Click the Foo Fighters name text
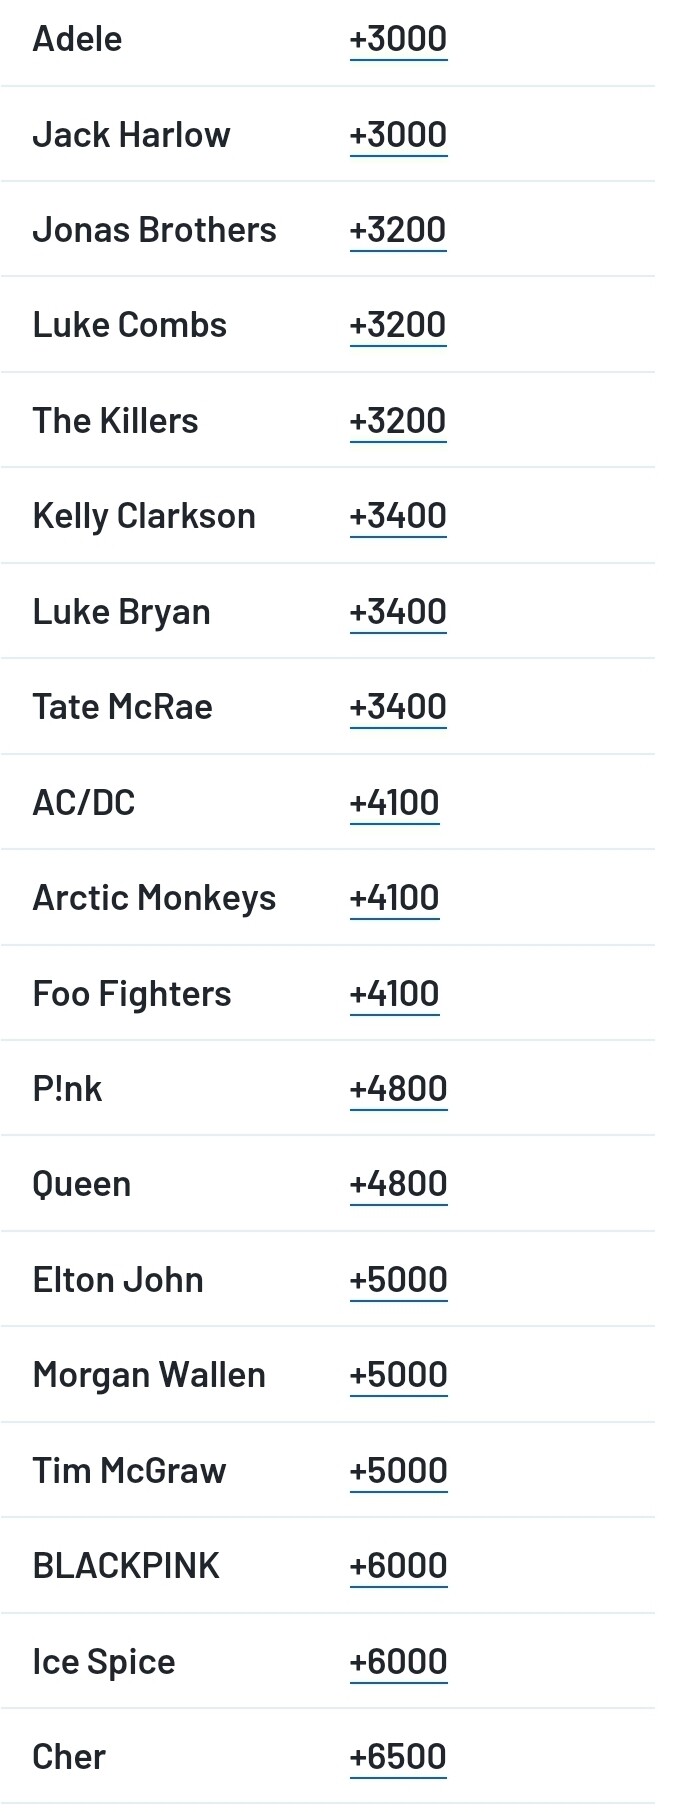Image resolution: width=673 pixels, height=1812 pixels. [x=132, y=994]
